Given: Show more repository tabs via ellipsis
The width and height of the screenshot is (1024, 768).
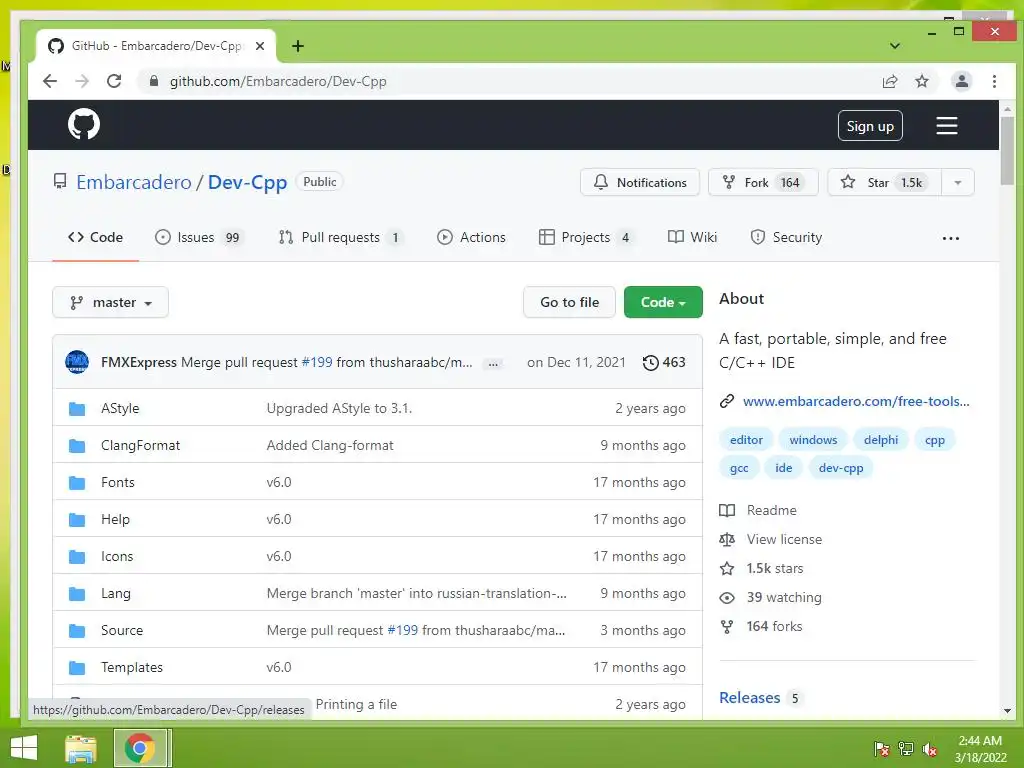Looking at the screenshot, I should [x=951, y=238].
